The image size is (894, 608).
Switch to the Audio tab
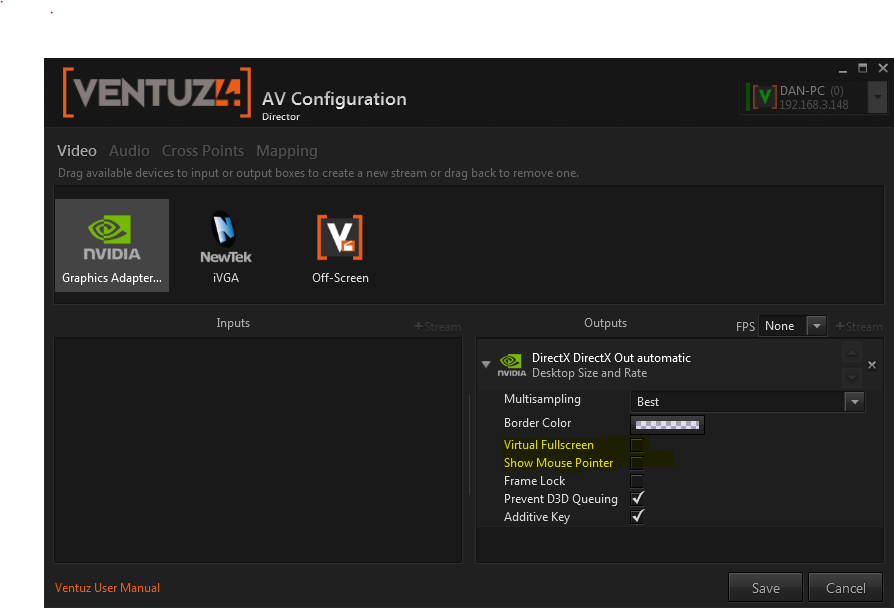(x=129, y=151)
